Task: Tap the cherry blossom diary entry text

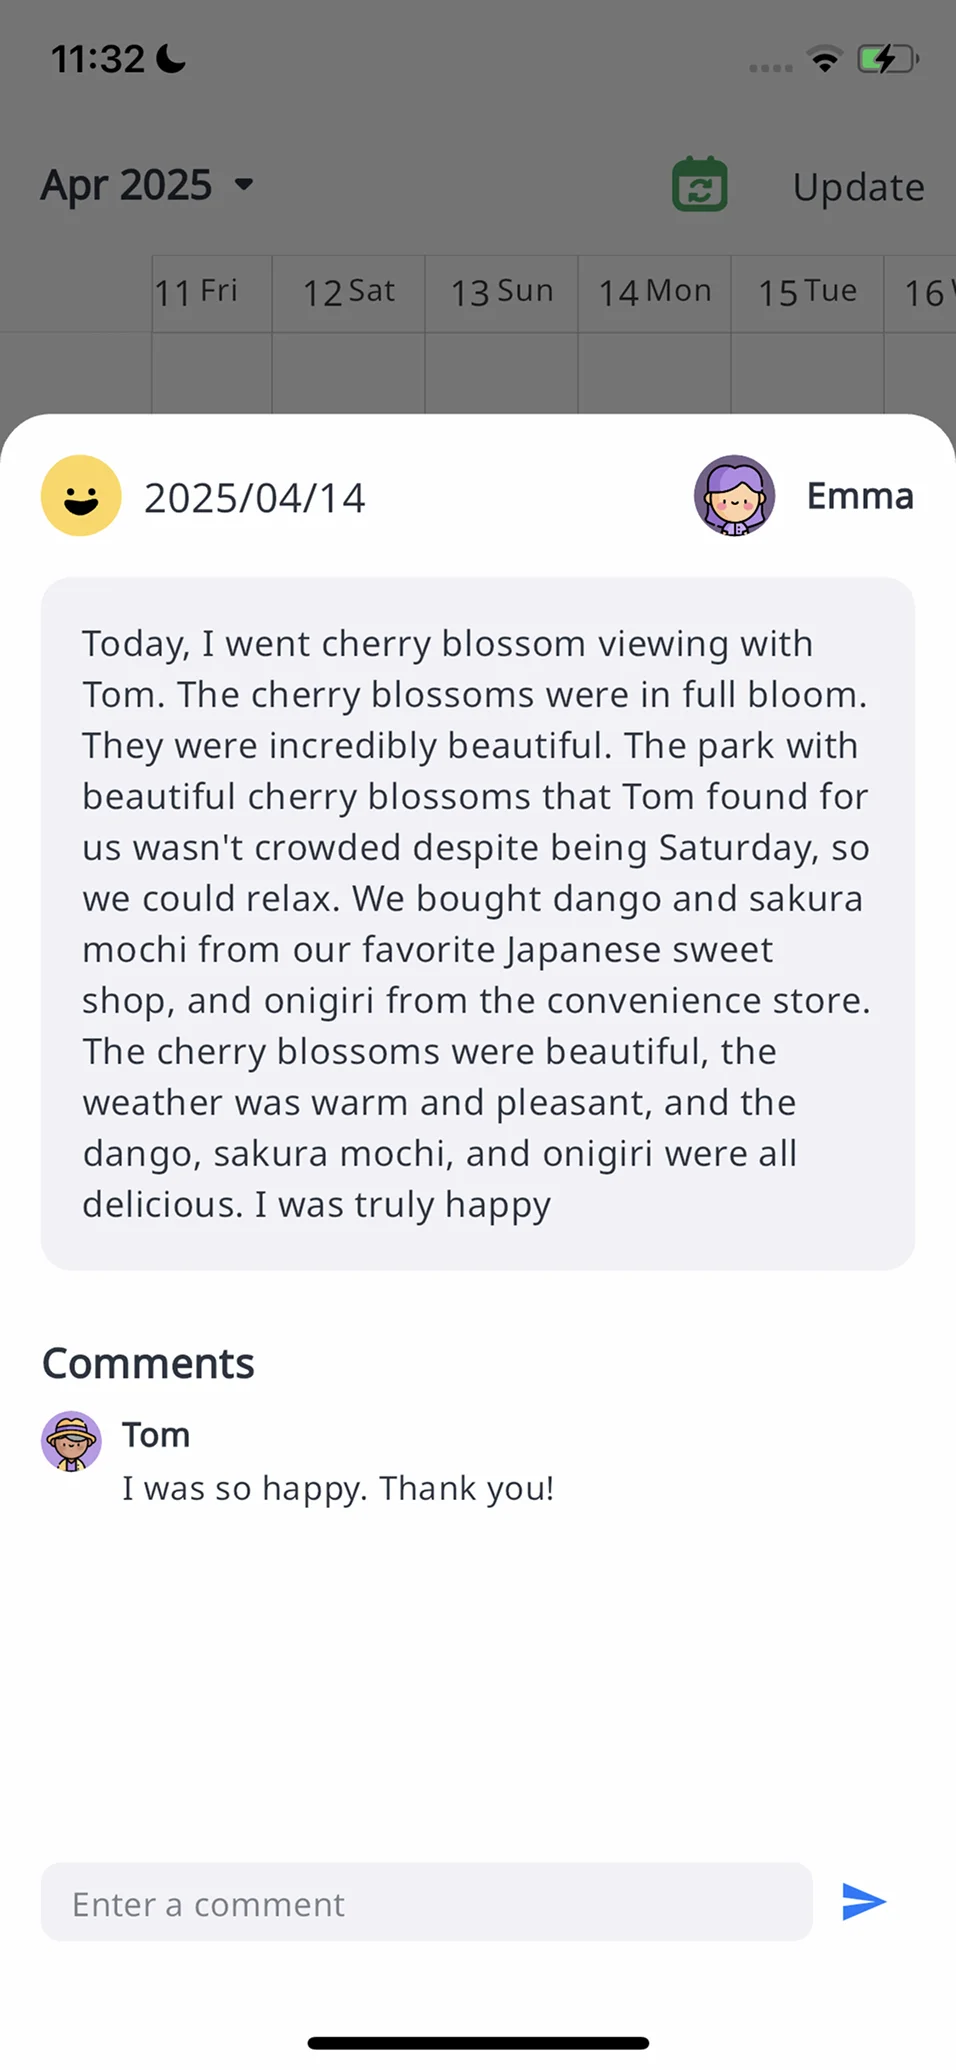Action: 478,923
